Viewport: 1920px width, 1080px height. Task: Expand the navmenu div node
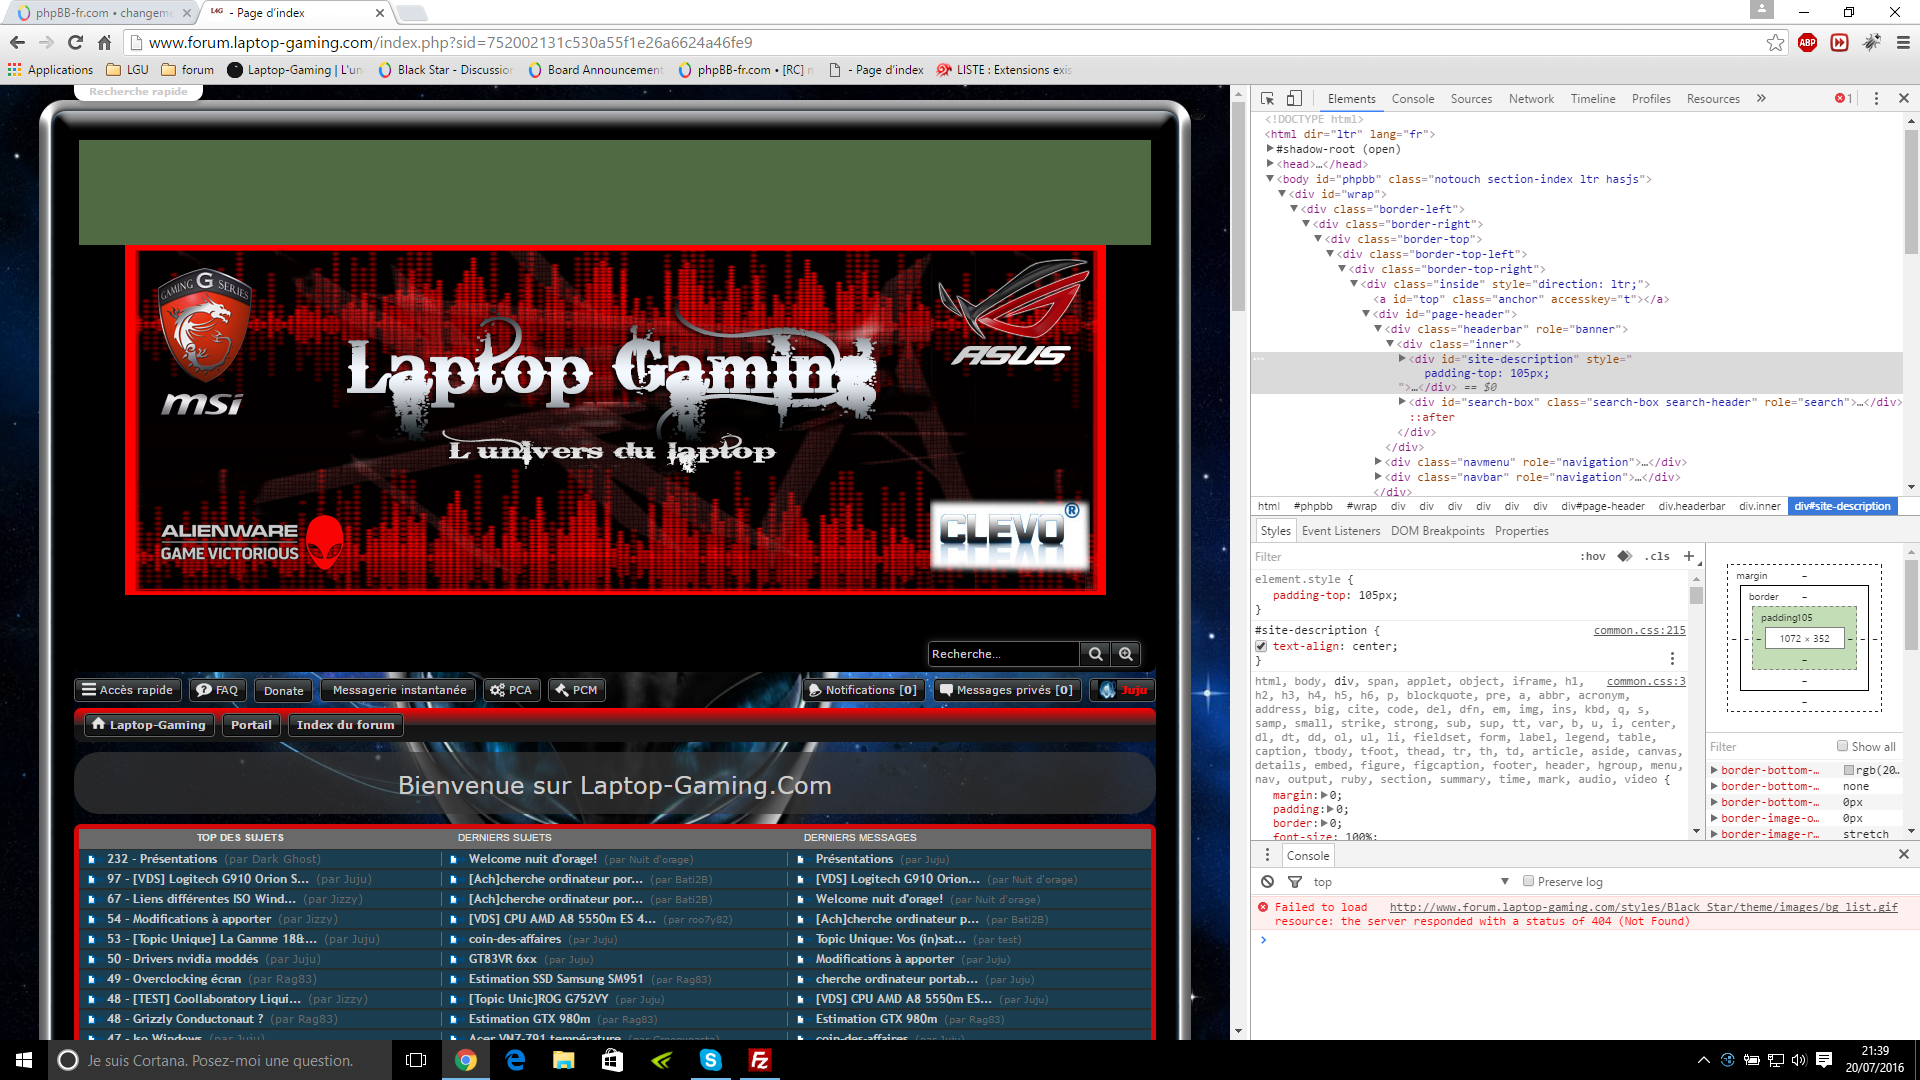[1378, 462]
